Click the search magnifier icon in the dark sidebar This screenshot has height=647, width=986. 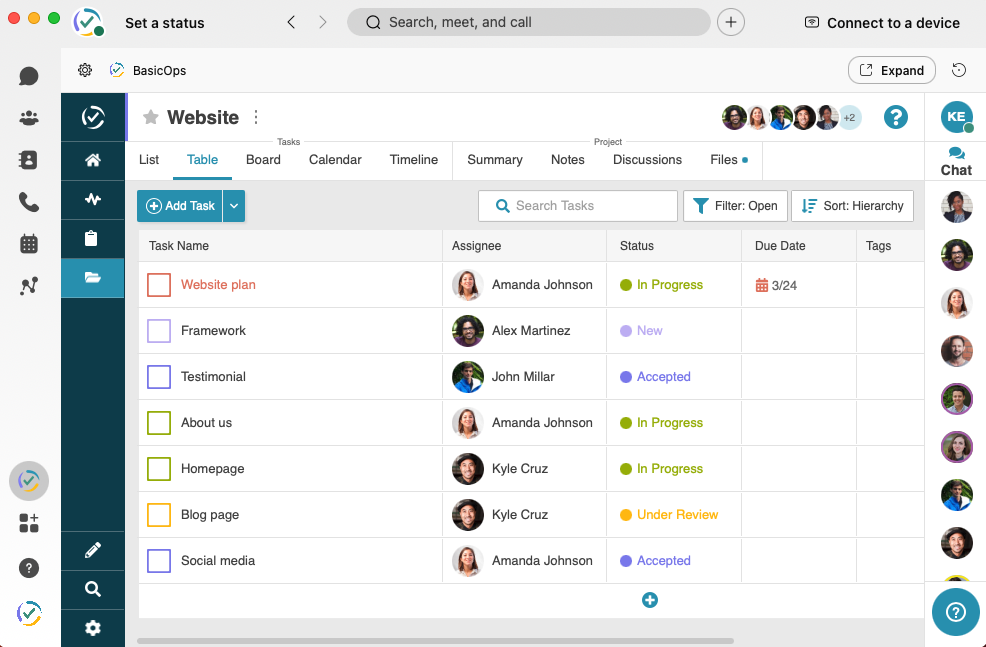[x=92, y=589]
